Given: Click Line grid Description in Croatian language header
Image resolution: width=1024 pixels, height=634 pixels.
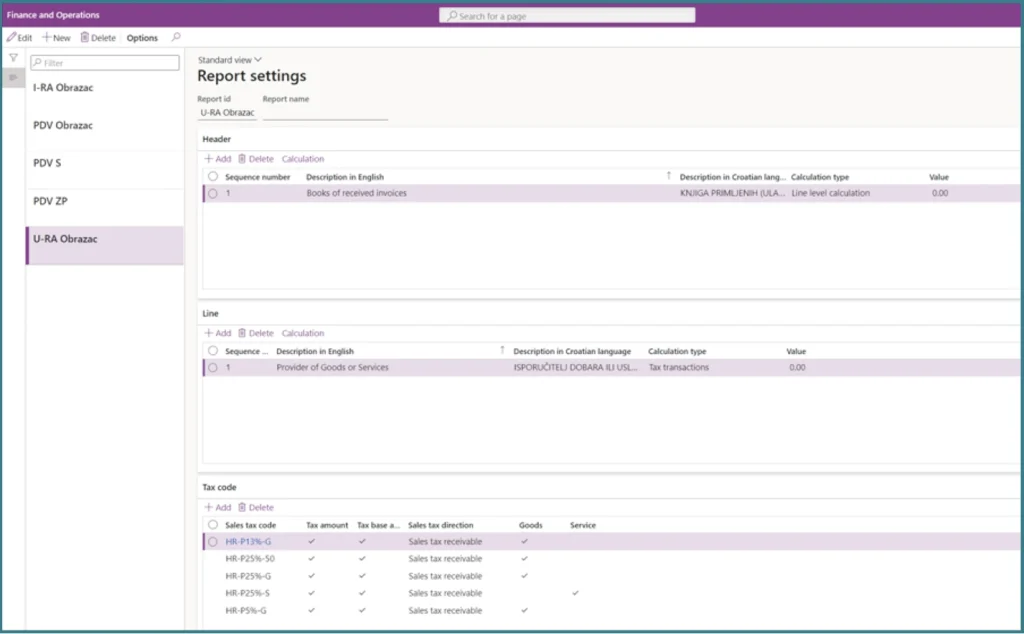Looking at the screenshot, I should coord(572,351).
